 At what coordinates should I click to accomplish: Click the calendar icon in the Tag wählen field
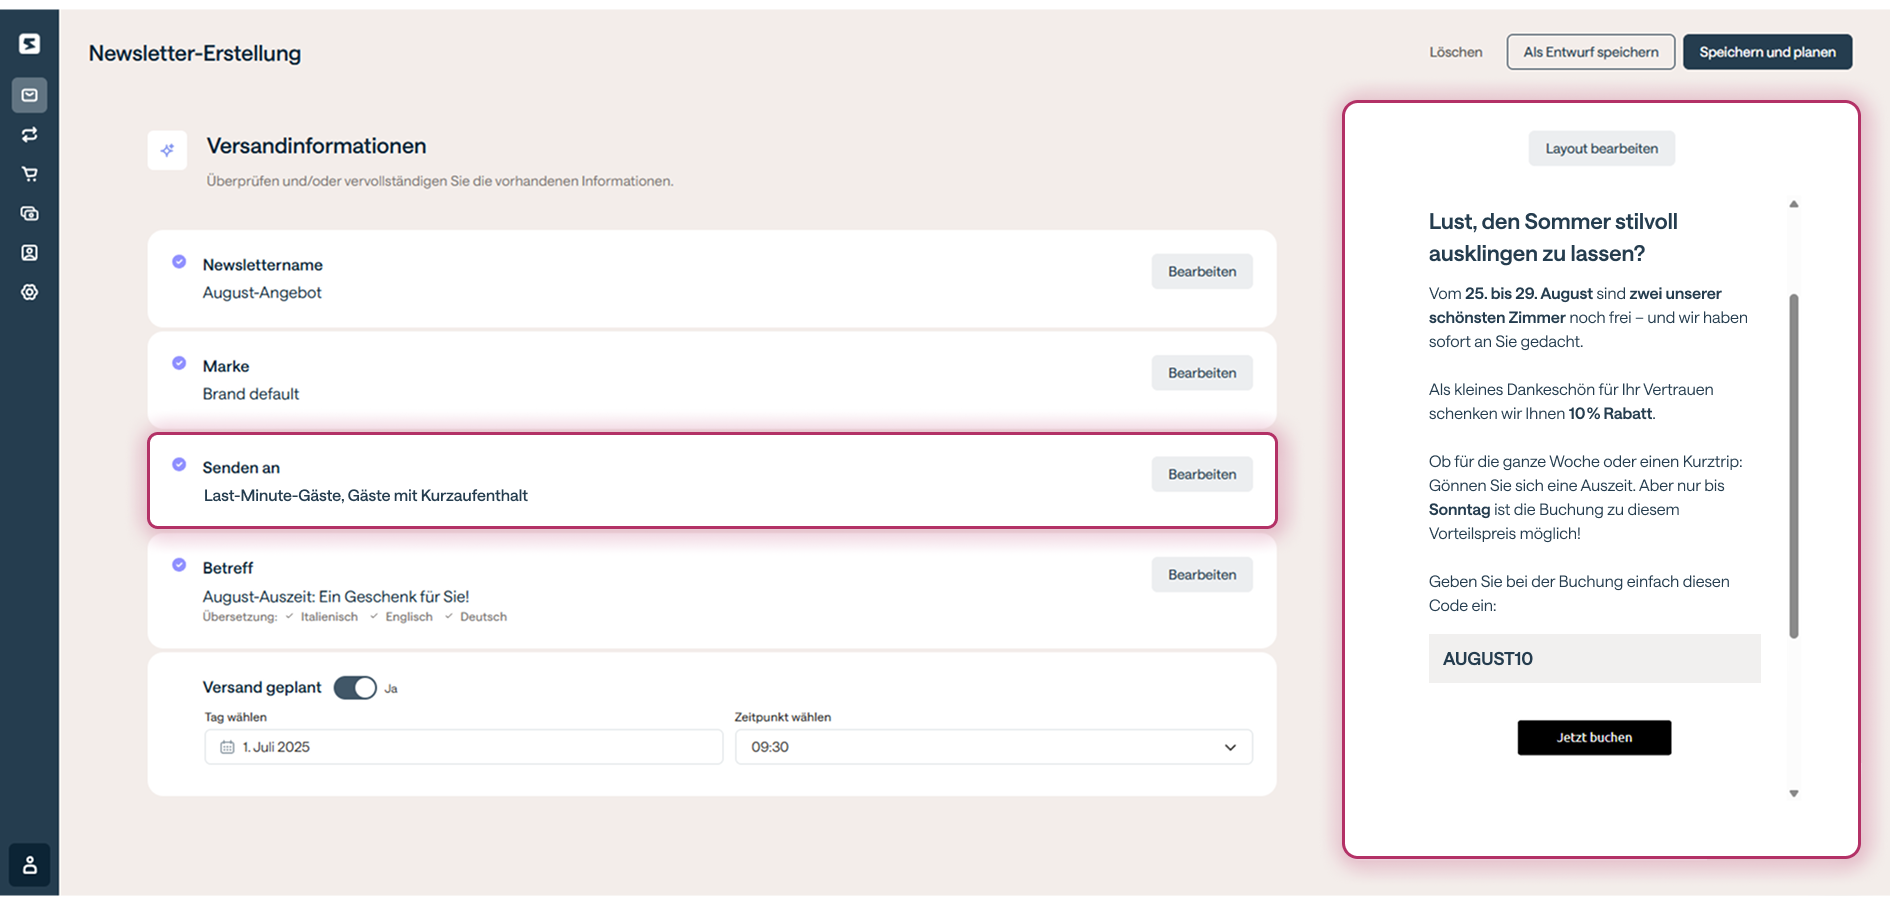coord(227,747)
